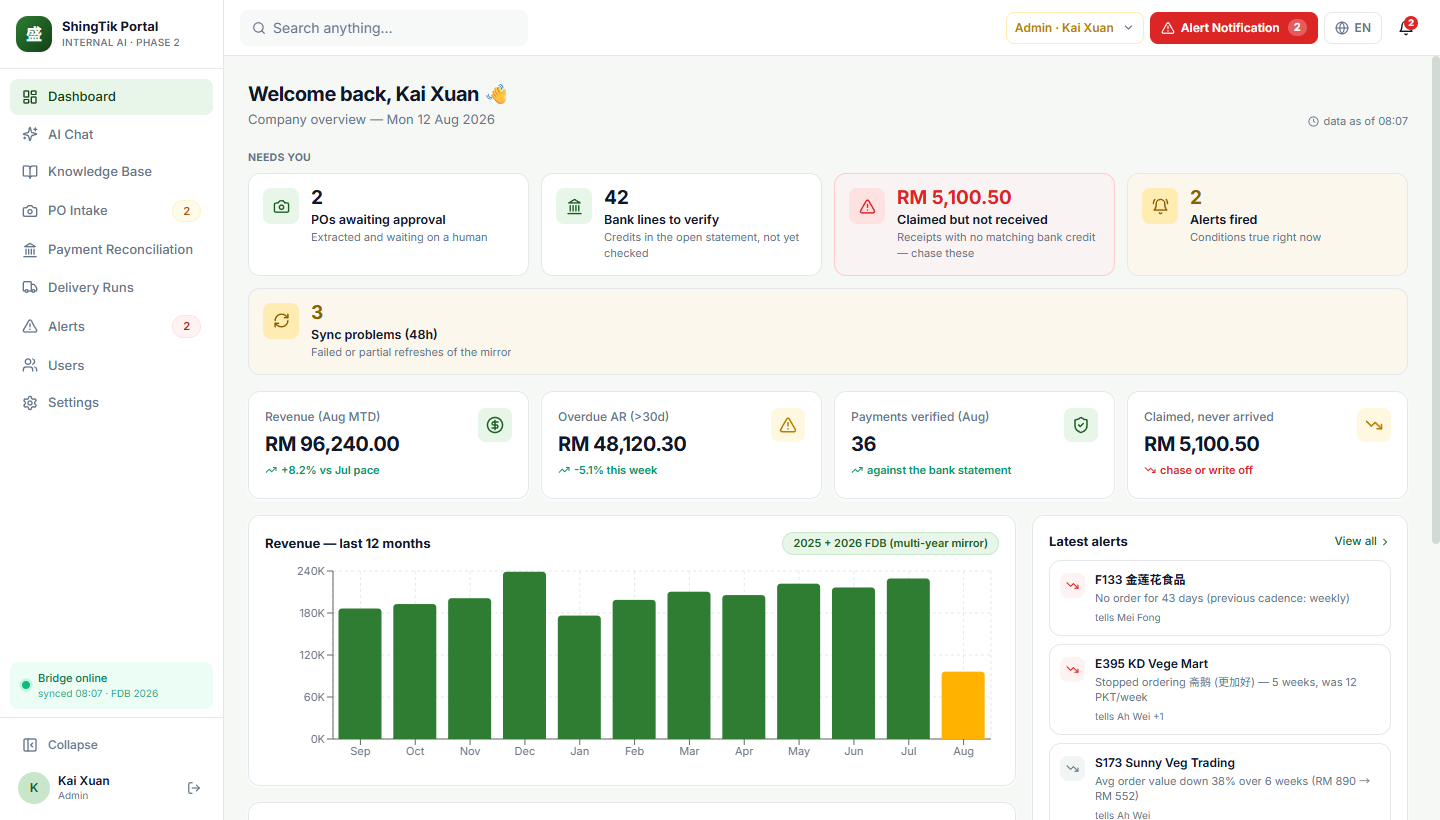Click the Users people icon
This screenshot has width=1440, height=820.
coord(30,366)
